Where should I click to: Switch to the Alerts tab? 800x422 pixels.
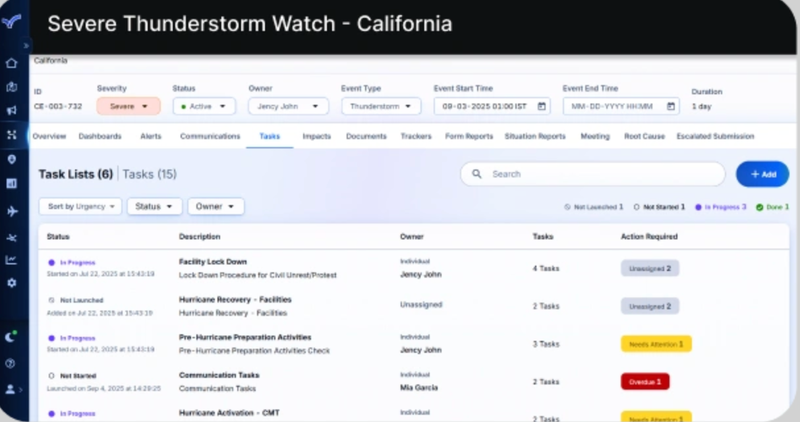pos(151,136)
